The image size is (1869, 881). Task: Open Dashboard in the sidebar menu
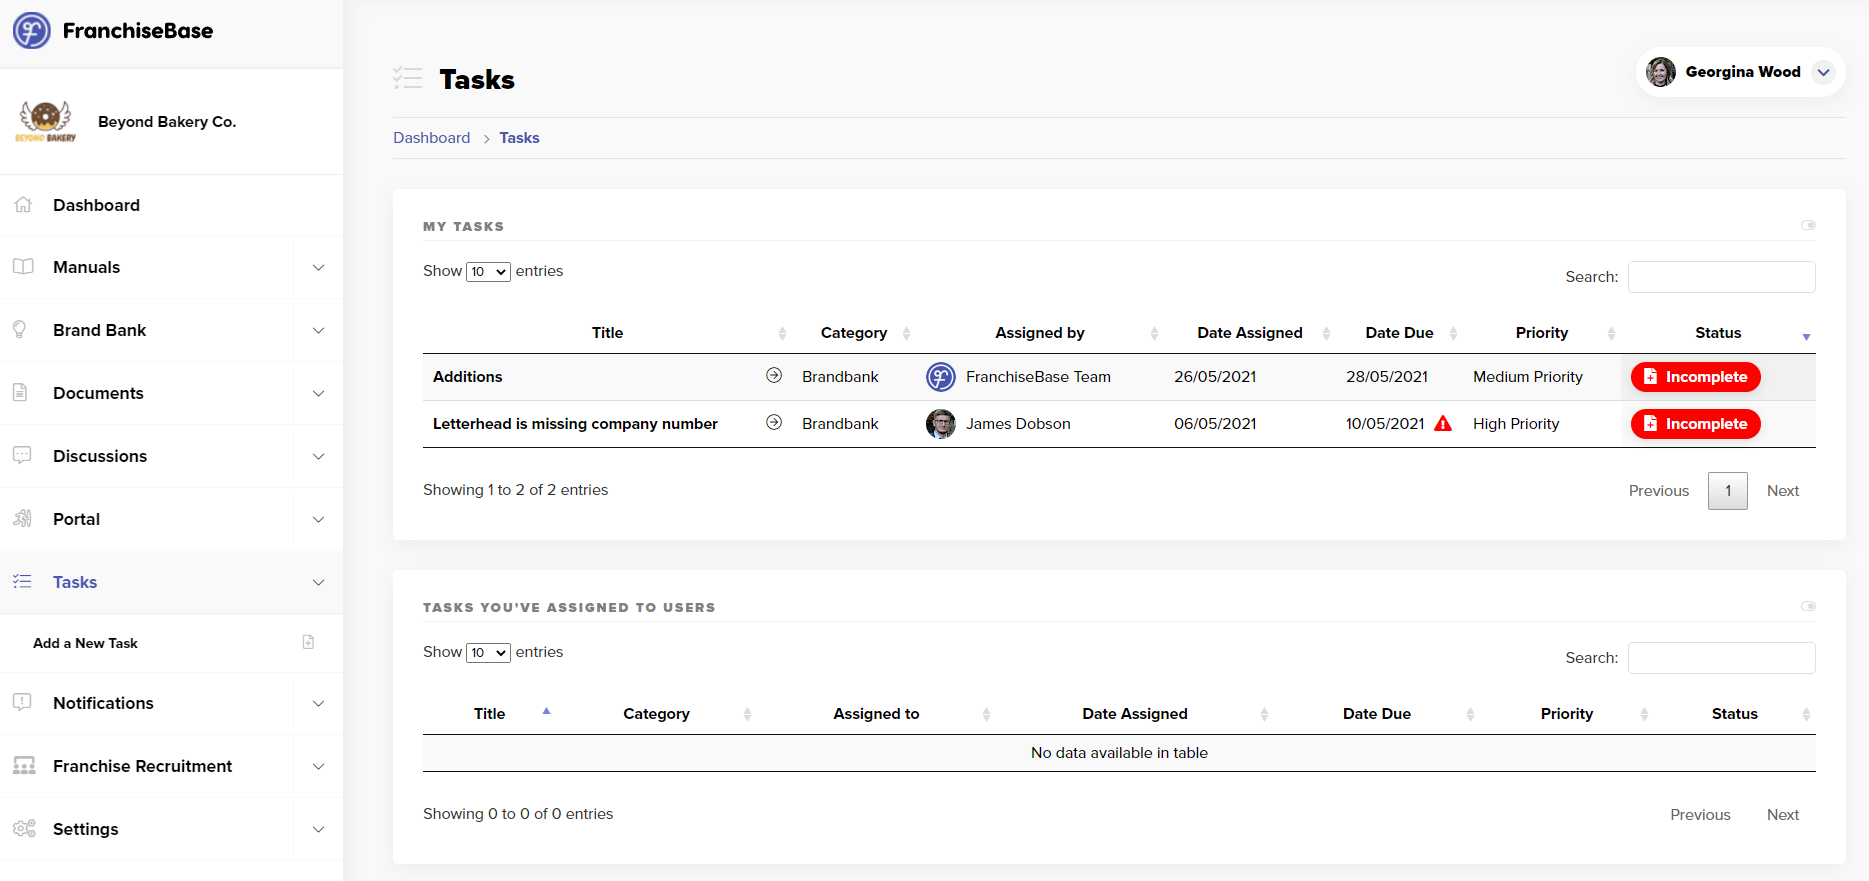(96, 205)
